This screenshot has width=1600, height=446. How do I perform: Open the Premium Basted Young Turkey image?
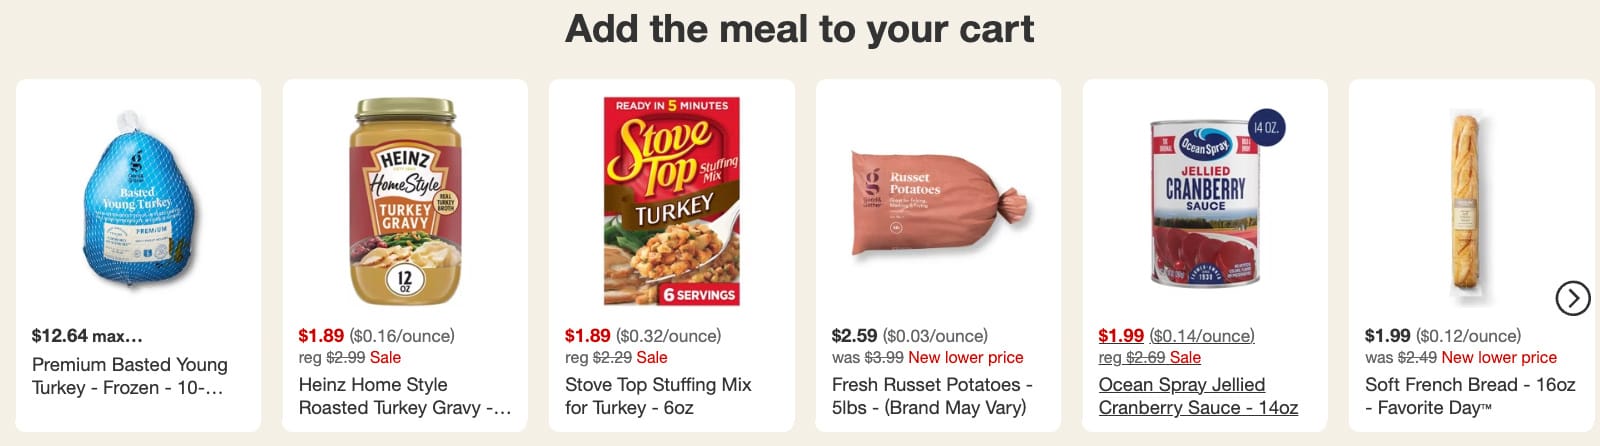pos(138,200)
